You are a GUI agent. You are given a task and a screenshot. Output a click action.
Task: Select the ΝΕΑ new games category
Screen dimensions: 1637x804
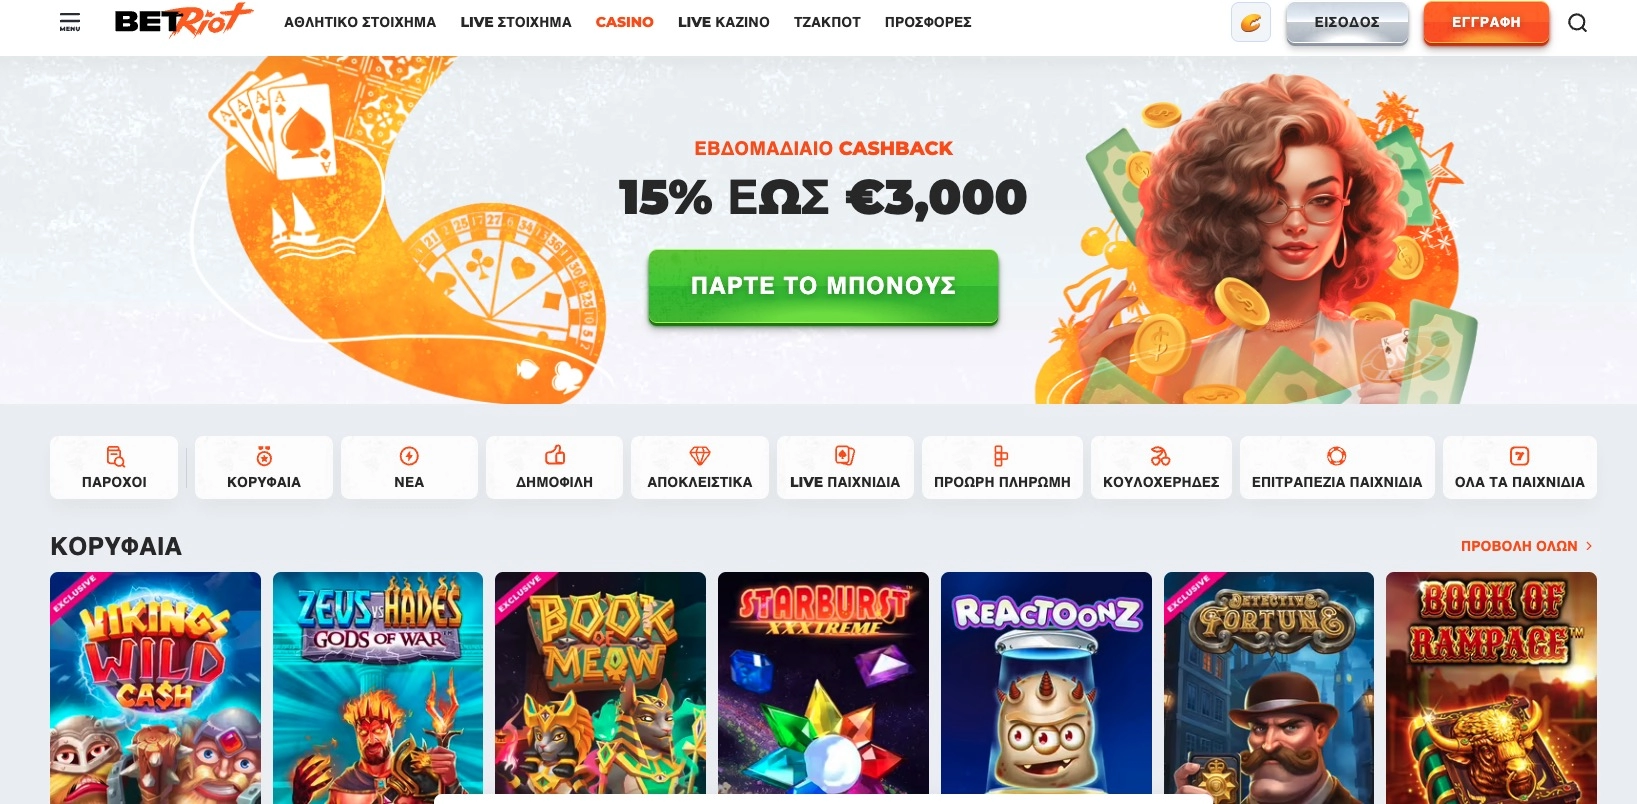409,467
